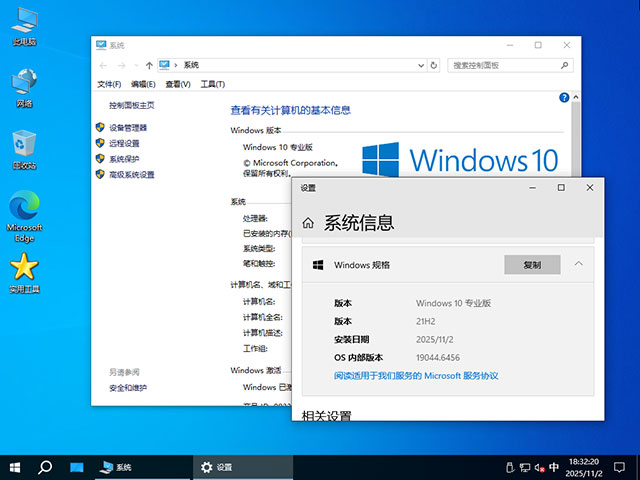Maximize the Settings window
This screenshot has width=640, height=480.
pyautogui.click(x=561, y=188)
